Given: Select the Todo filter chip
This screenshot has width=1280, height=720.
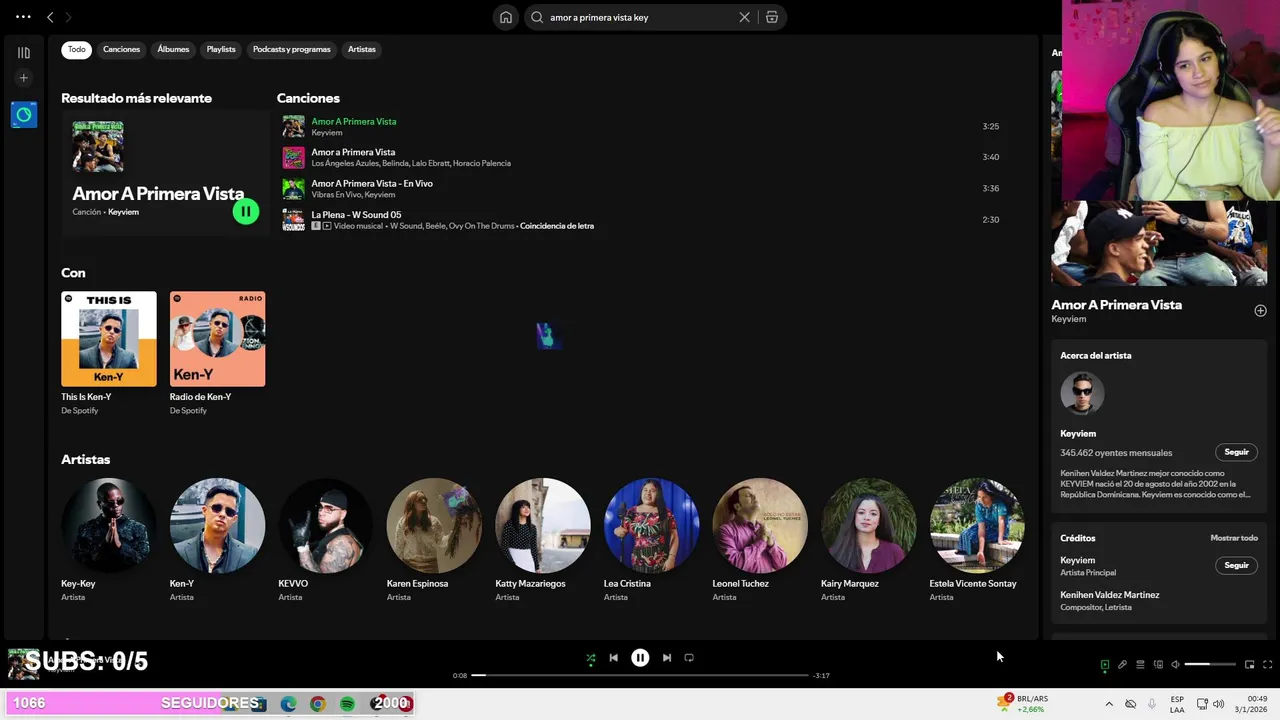Looking at the screenshot, I should 77,49.
